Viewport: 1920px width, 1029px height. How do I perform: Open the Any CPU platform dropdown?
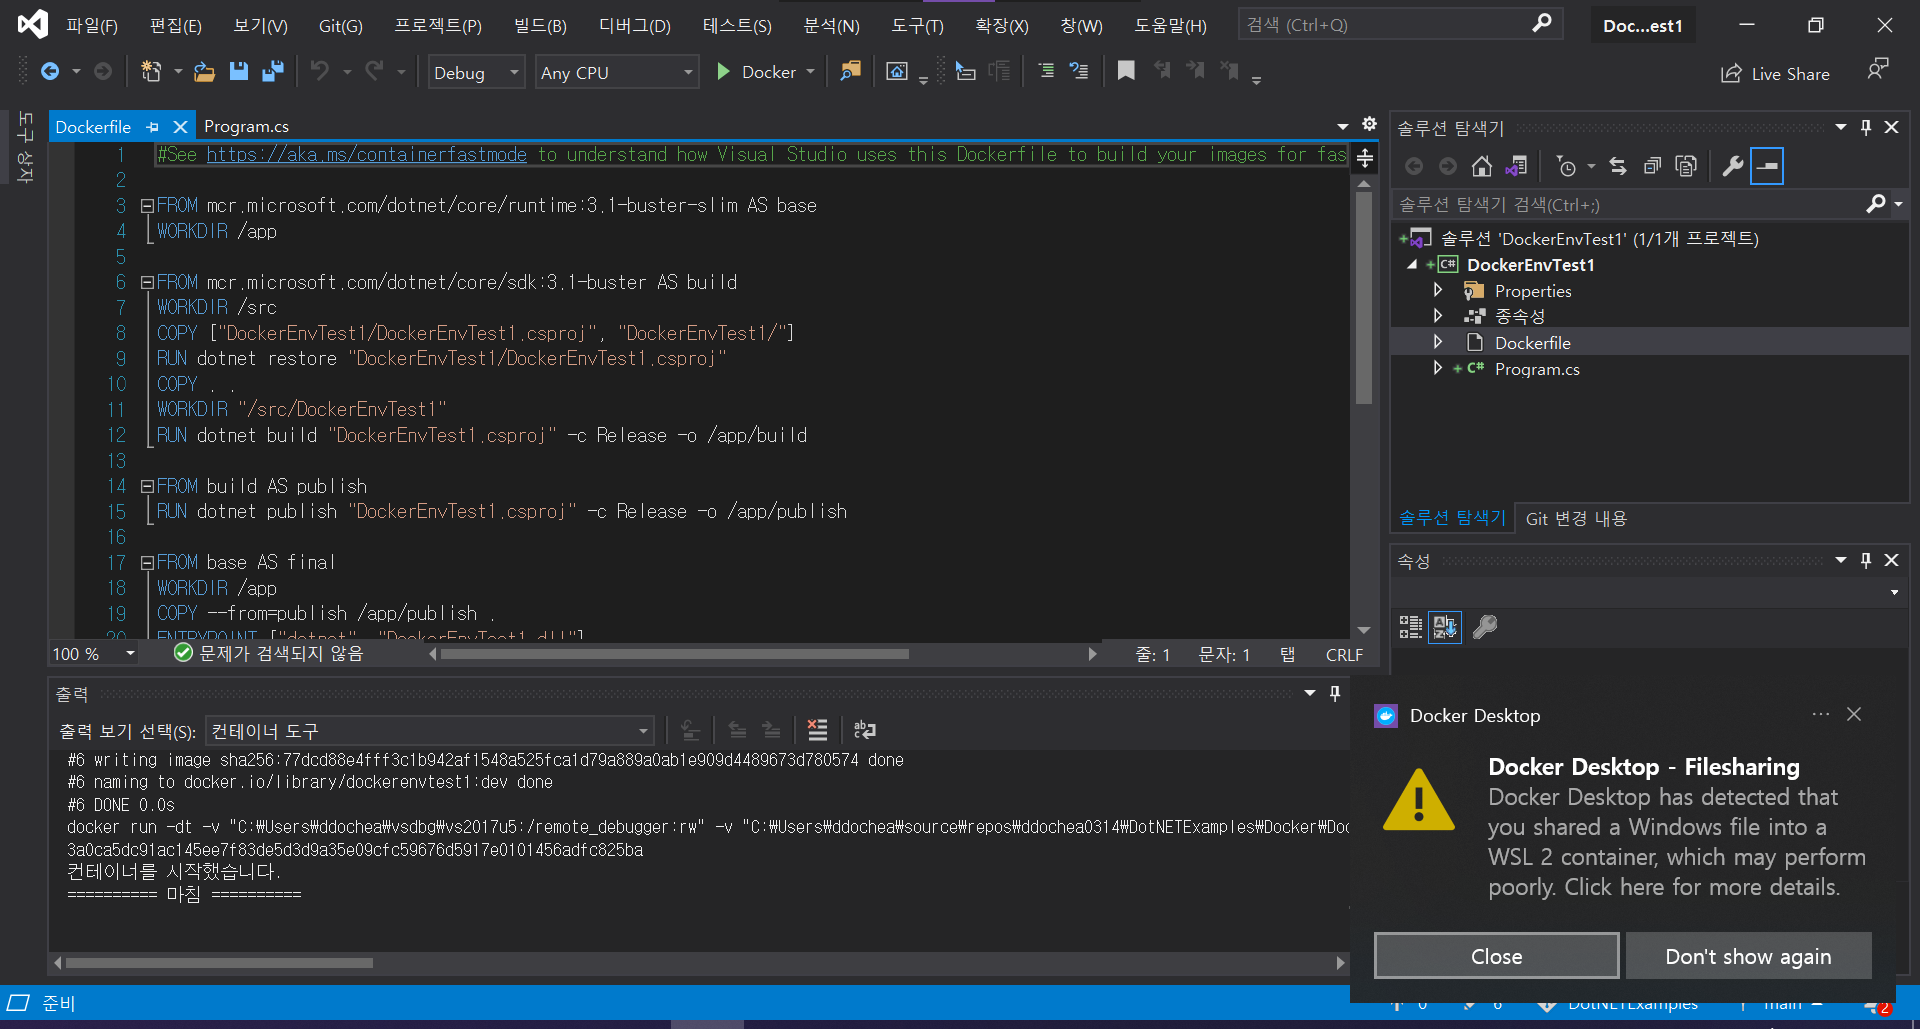pyautogui.click(x=616, y=73)
